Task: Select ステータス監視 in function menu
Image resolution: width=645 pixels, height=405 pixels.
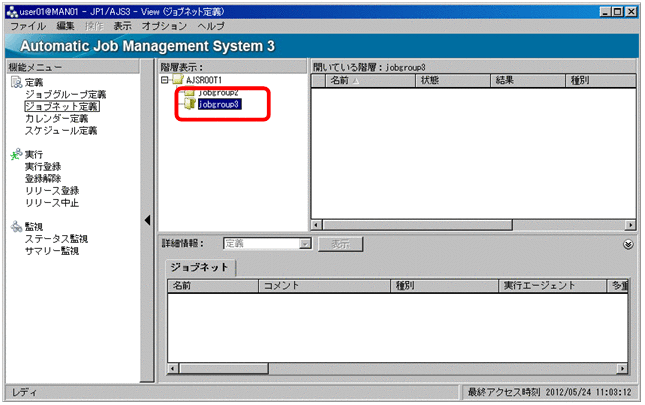Action: coord(56,239)
